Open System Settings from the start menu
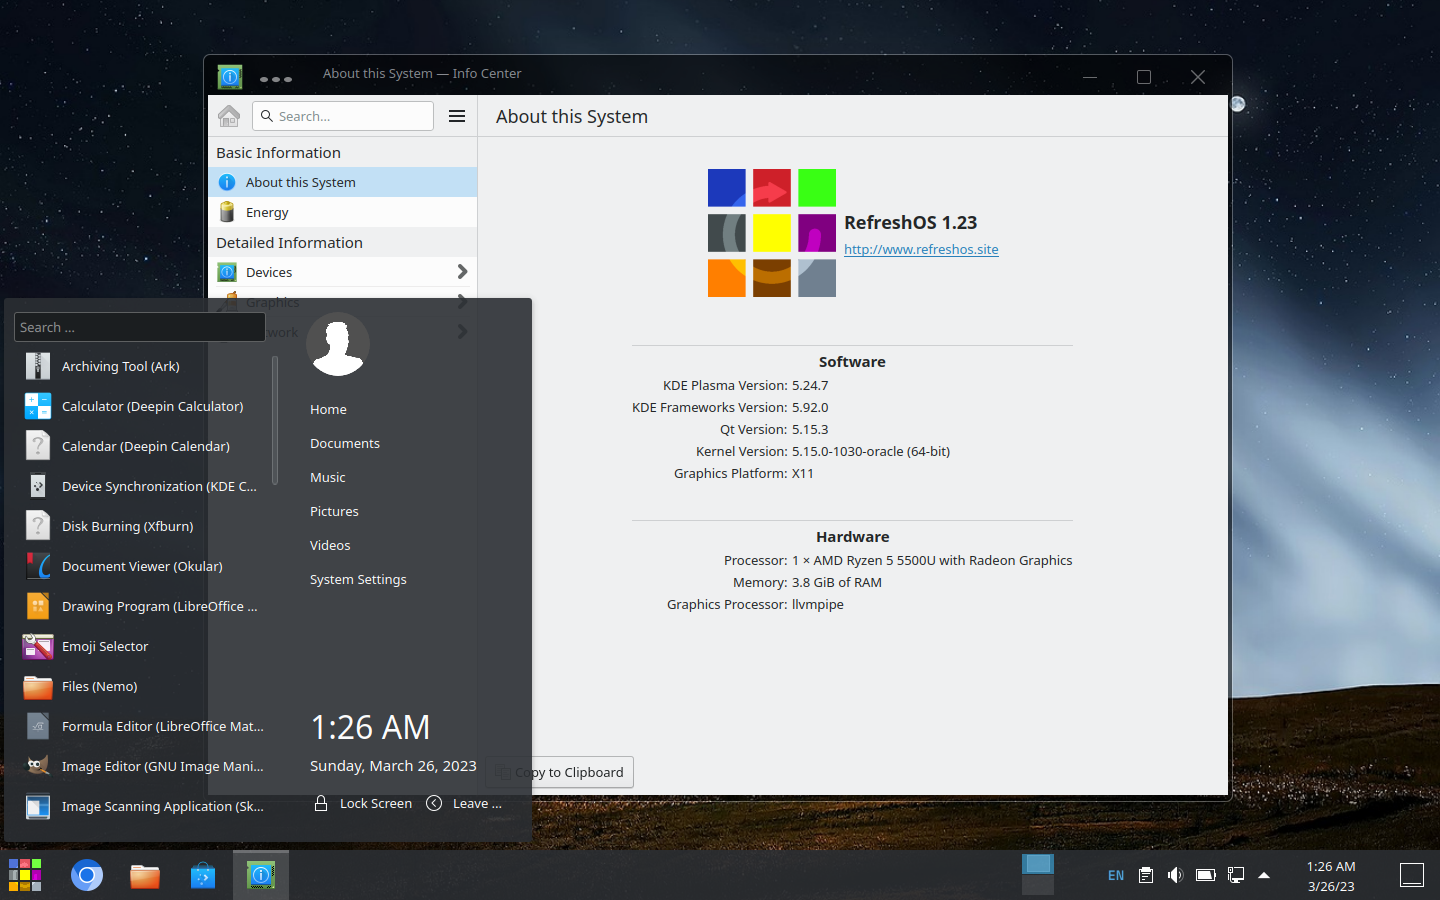The image size is (1440, 900). tap(358, 579)
